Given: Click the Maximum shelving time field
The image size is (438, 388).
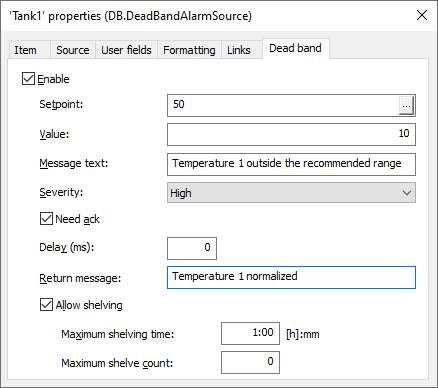Looking at the screenshot, I should point(250,333).
